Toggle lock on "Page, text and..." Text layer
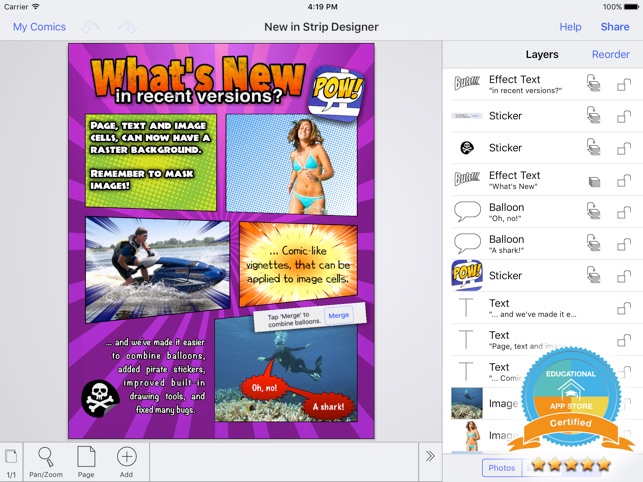The image size is (643, 482). tap(624, 340)
